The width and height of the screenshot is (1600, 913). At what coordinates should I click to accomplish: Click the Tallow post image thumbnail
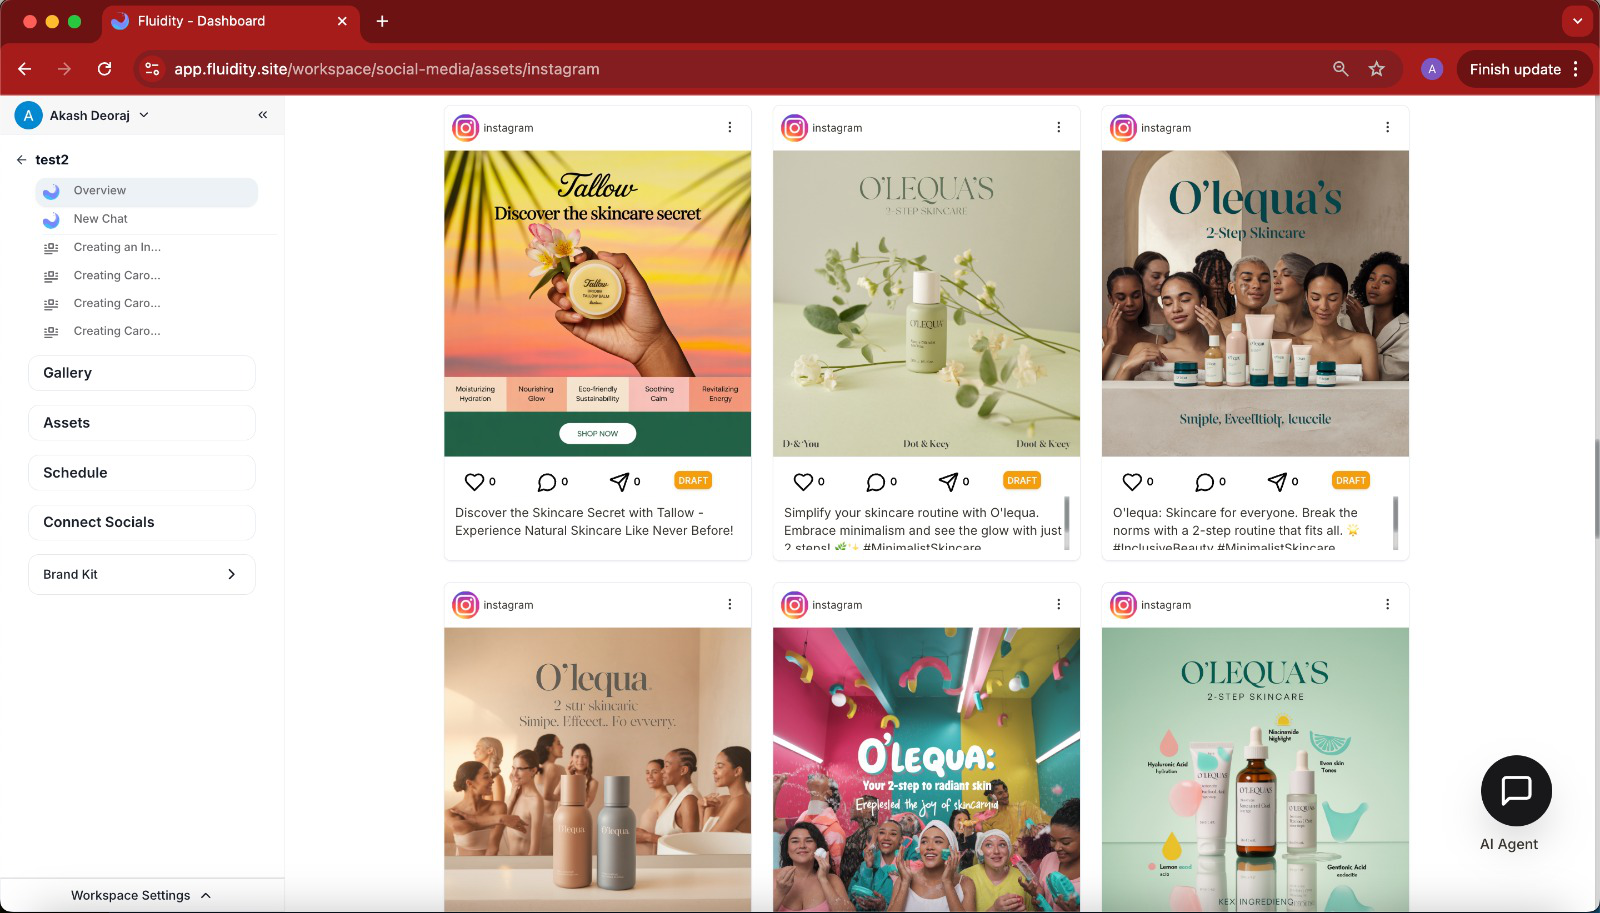pyautogui.click(x=597, y=303)
